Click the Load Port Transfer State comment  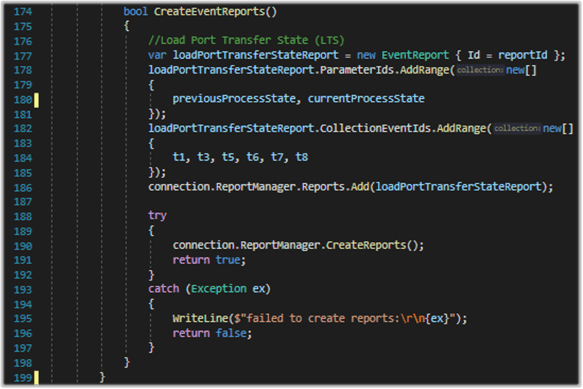pos(246,40)
